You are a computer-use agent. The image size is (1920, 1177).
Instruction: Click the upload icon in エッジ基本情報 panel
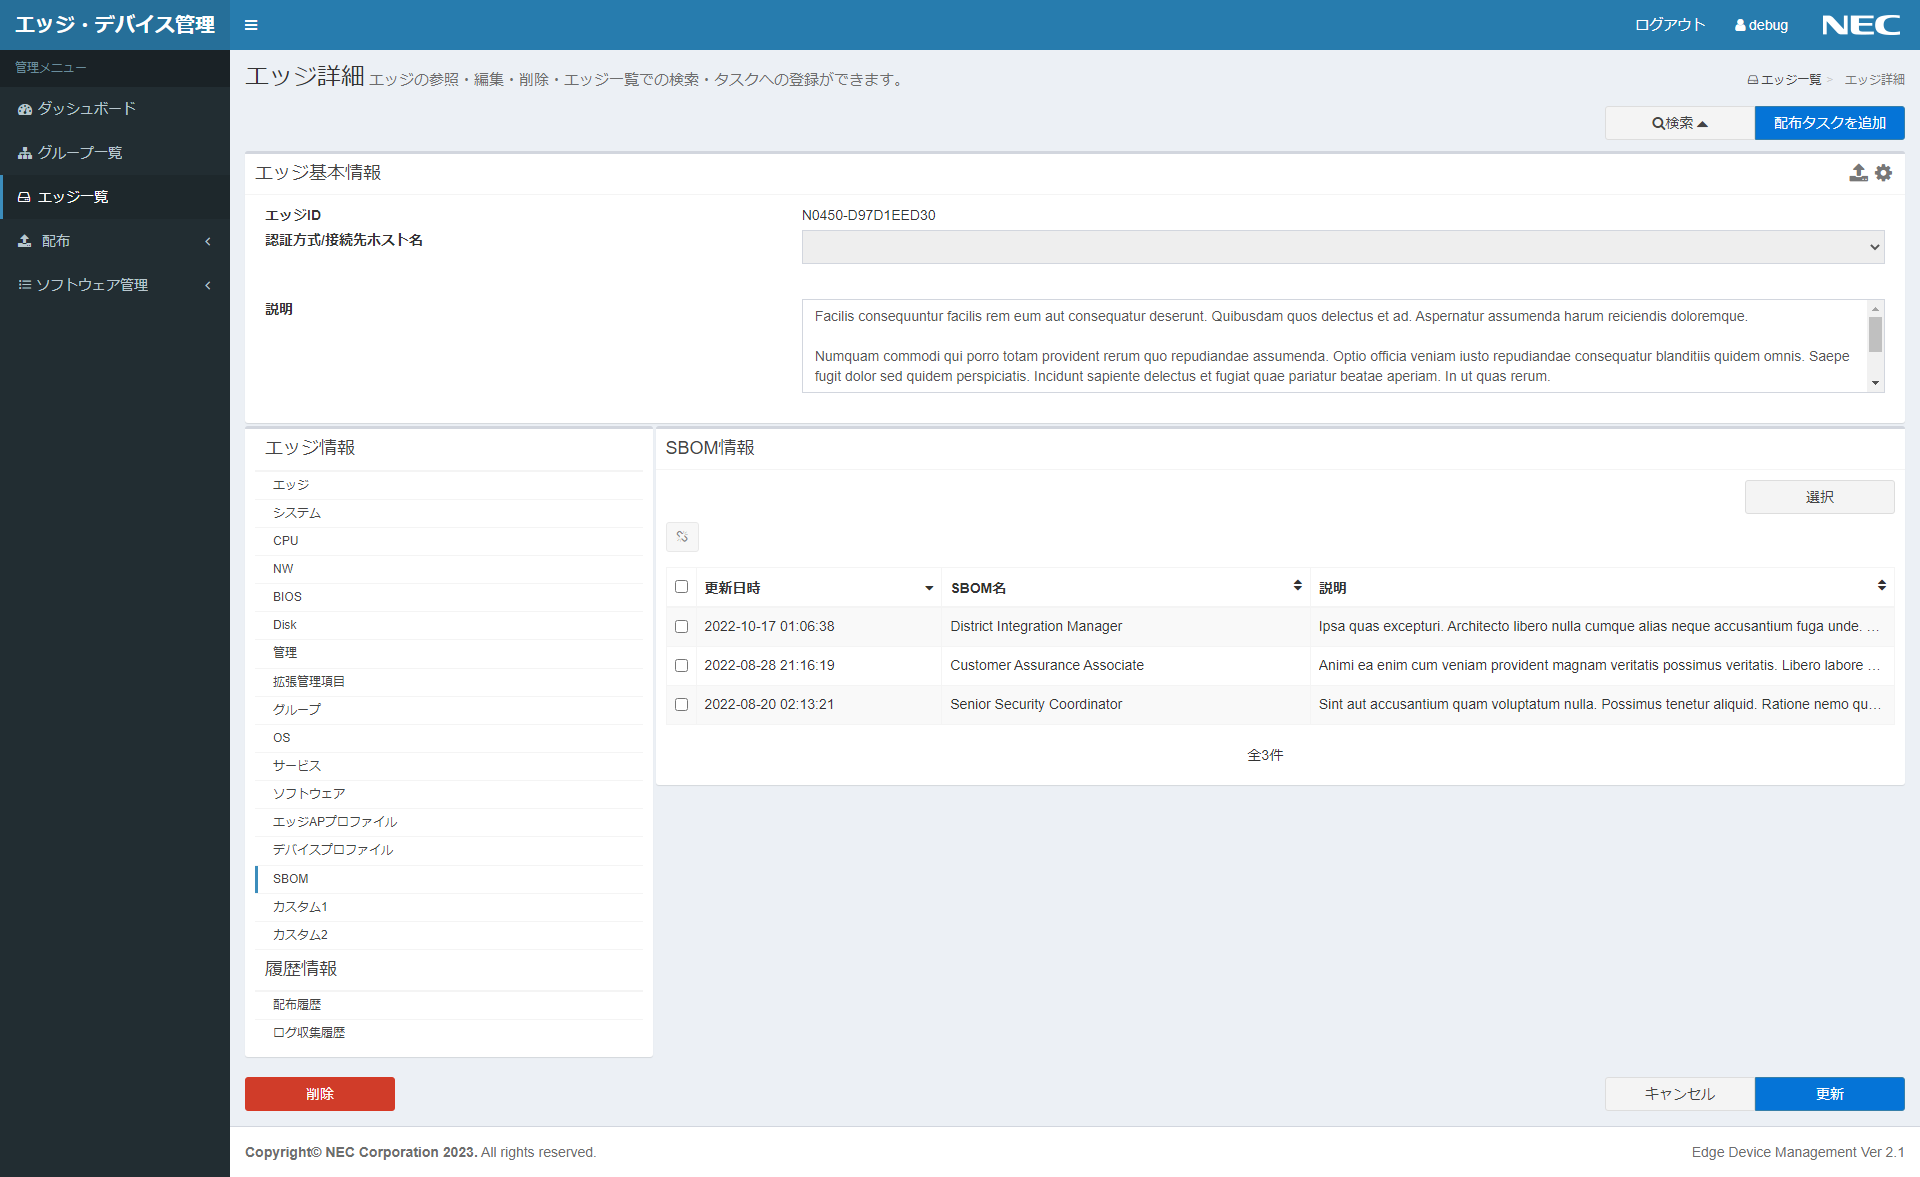tap(1858, 172)
